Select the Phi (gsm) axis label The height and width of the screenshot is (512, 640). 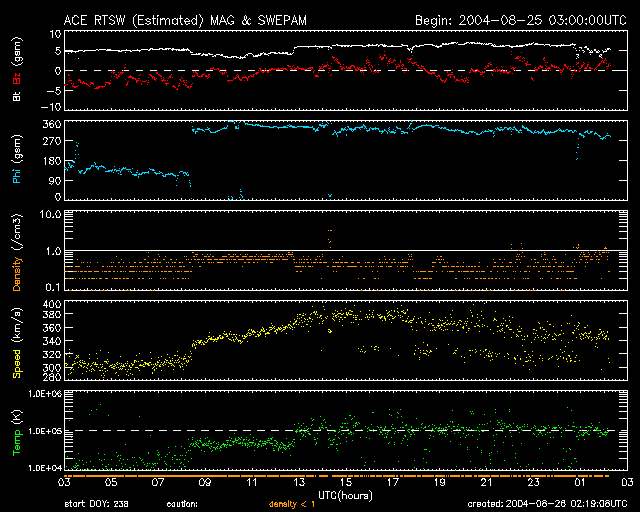[16, 163]
